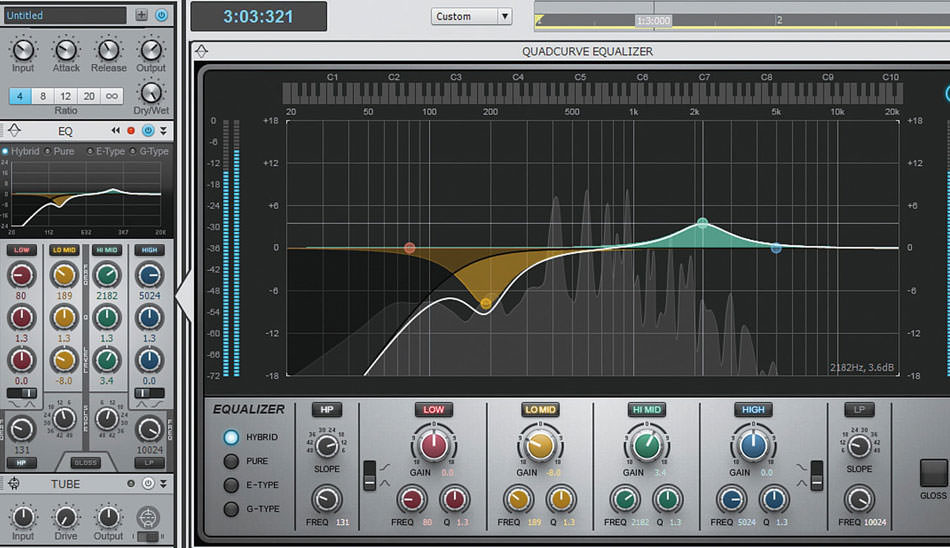Select PURE in Equalizer fly-out
950x548 pixels.
point(231,461)
